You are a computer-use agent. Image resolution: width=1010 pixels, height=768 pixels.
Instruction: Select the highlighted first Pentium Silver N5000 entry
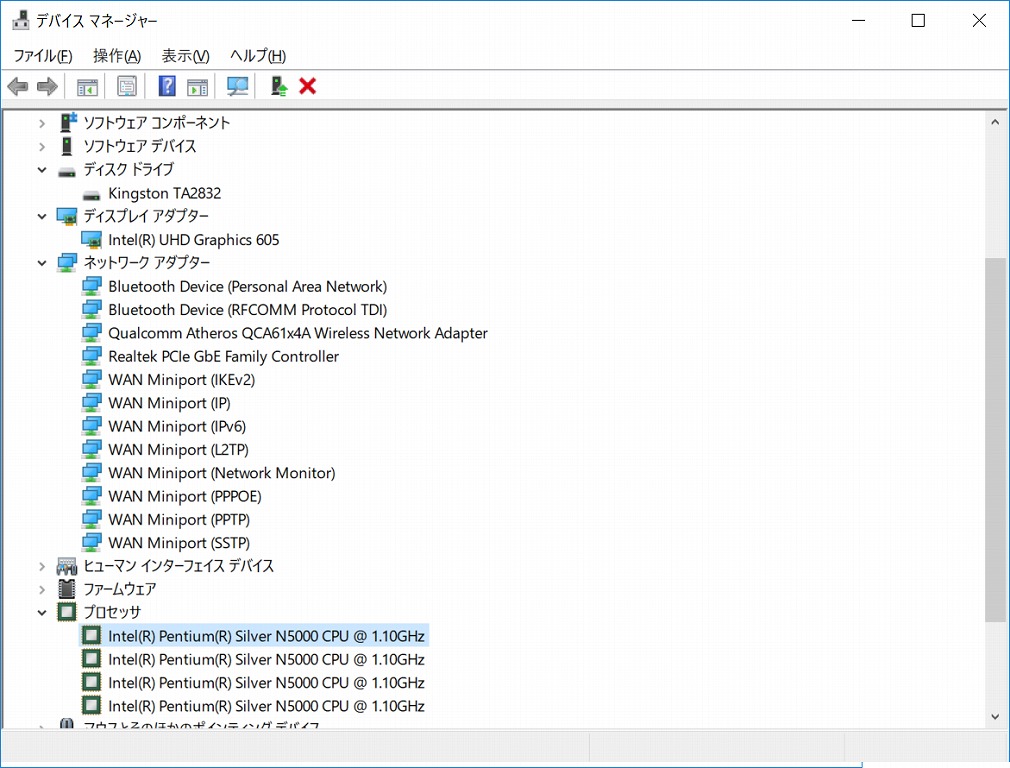[266, 636]
